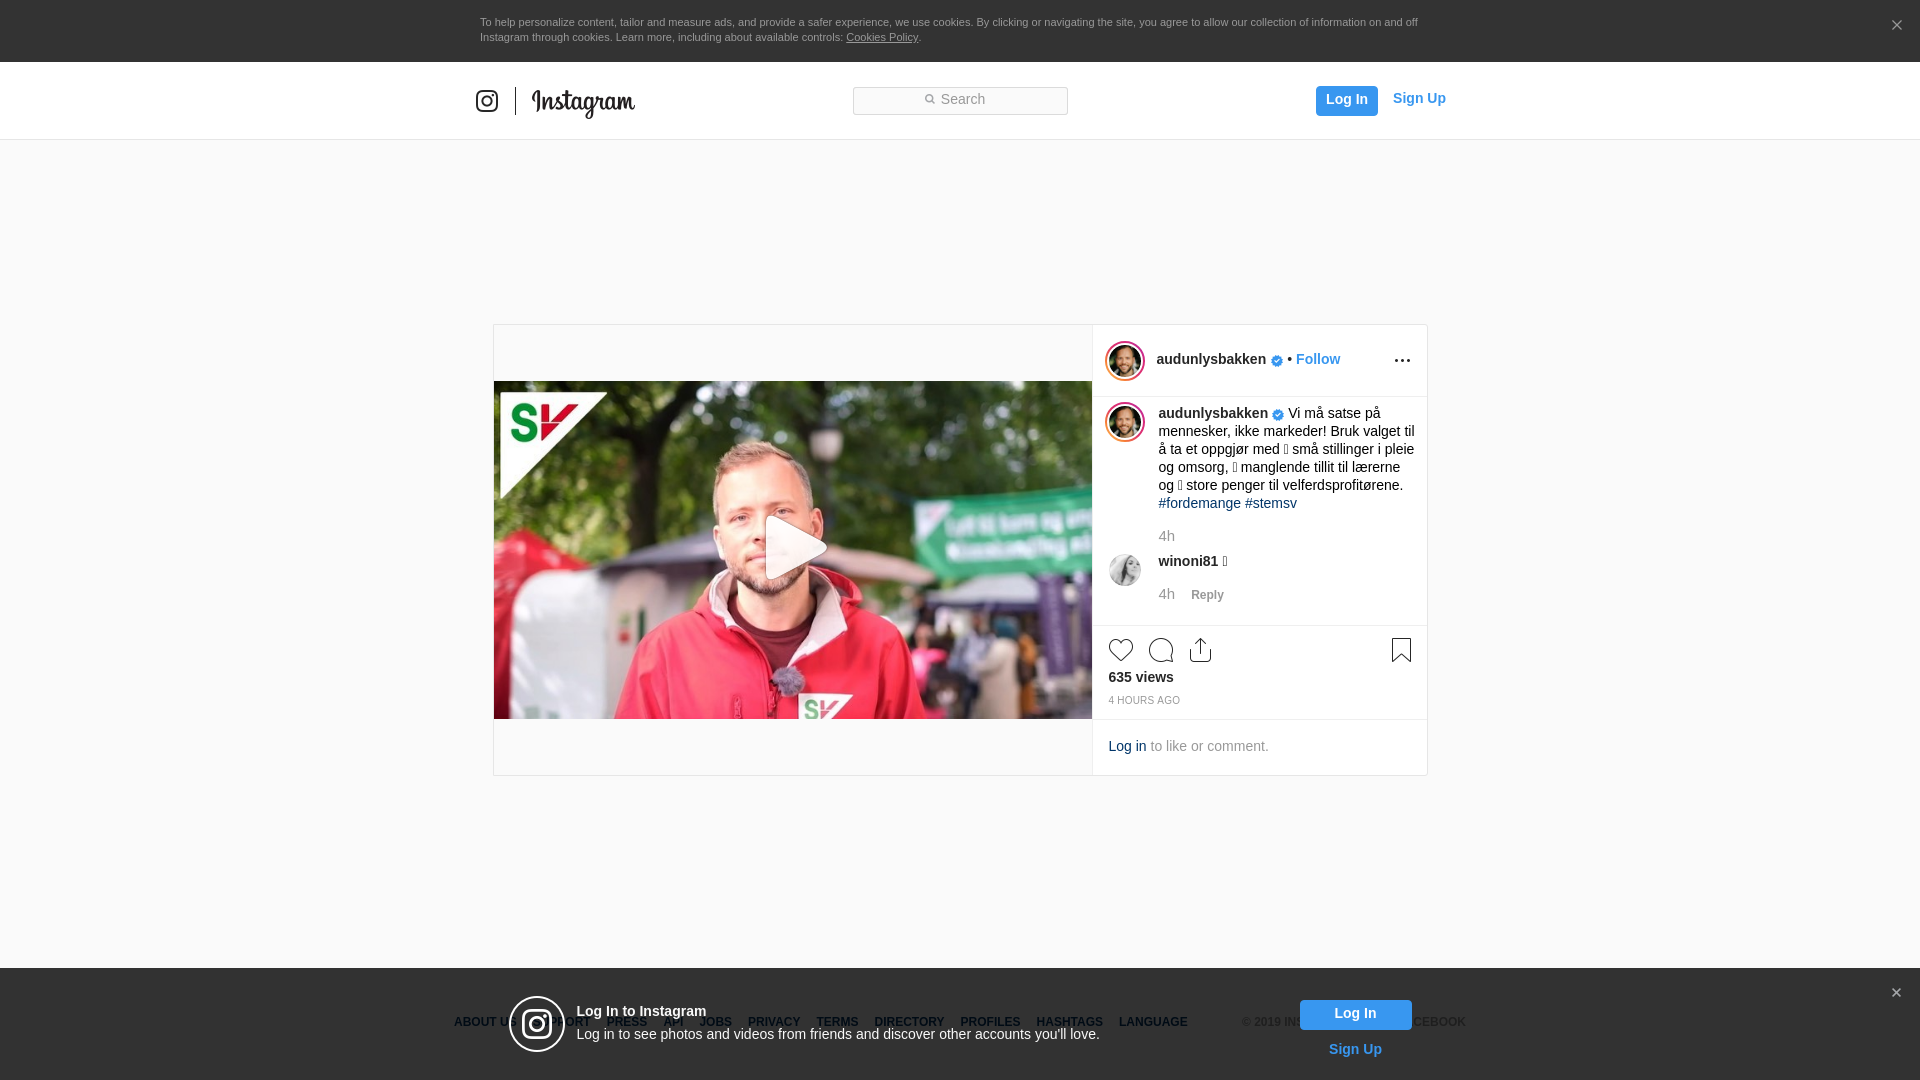This screenshot has width=1920, height=1080.
Task: Open winoni81 commenter avatar
Action: tap(1125, 570)
